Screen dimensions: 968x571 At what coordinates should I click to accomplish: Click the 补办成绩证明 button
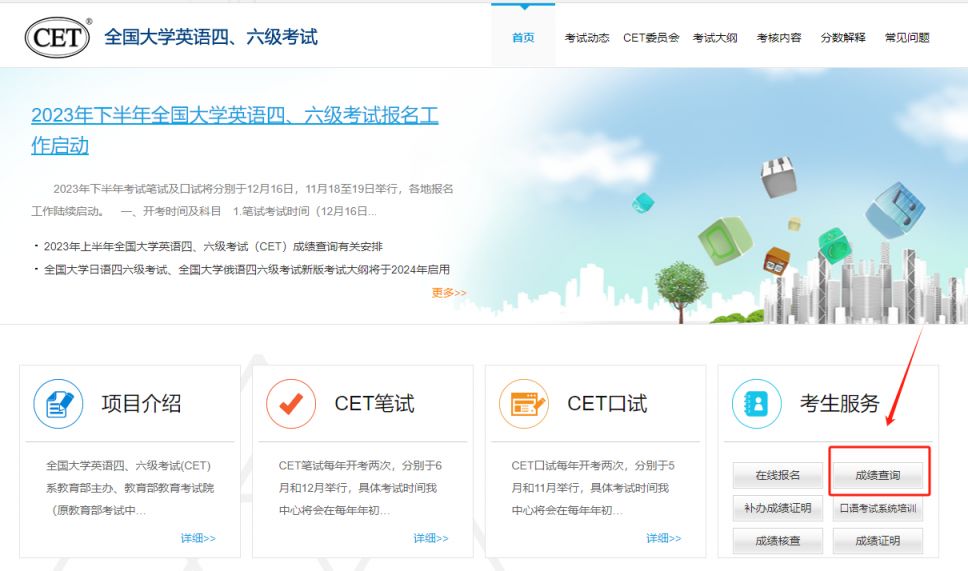[778, 508]
